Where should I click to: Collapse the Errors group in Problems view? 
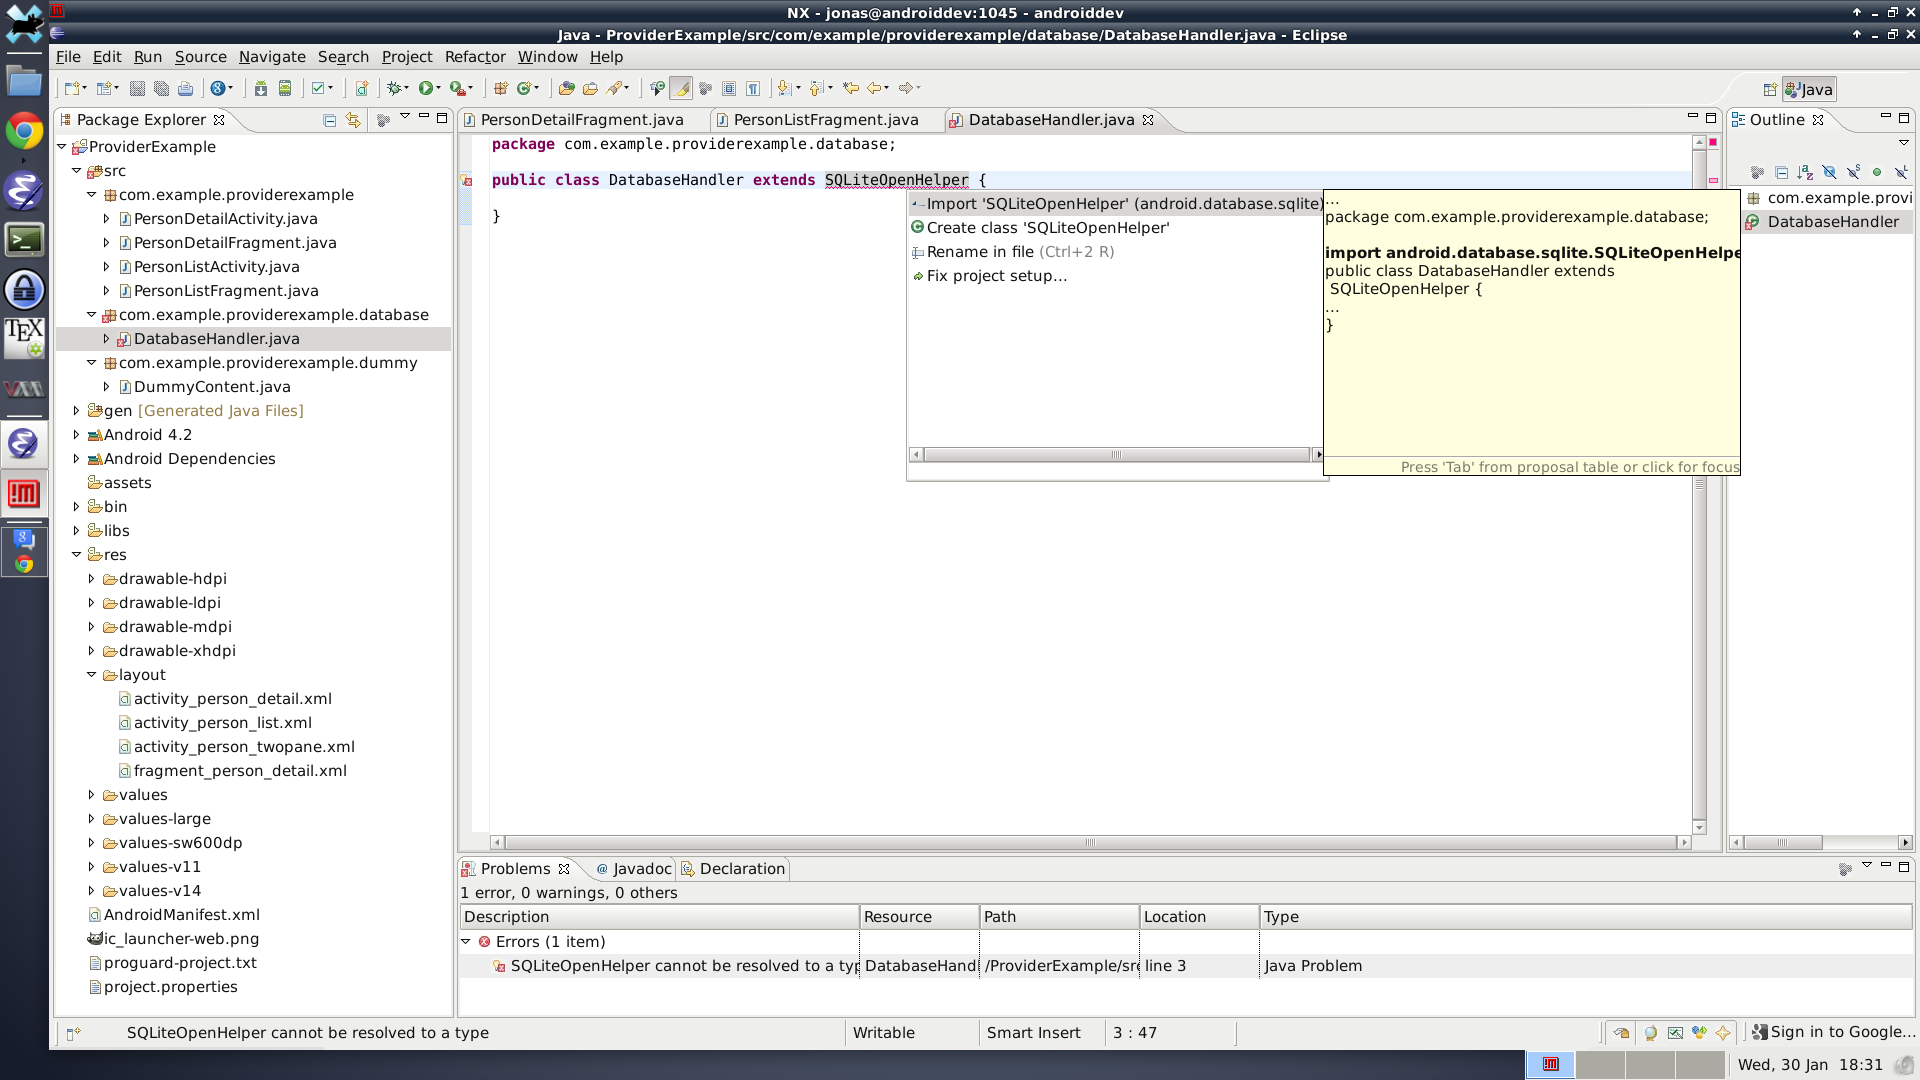pos(466,942)
